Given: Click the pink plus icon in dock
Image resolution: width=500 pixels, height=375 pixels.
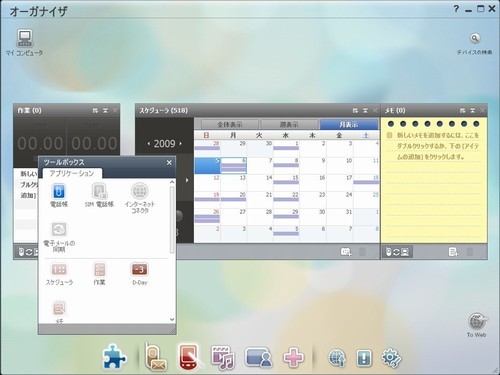Looking at the screenshot, I should click(293, 358).
